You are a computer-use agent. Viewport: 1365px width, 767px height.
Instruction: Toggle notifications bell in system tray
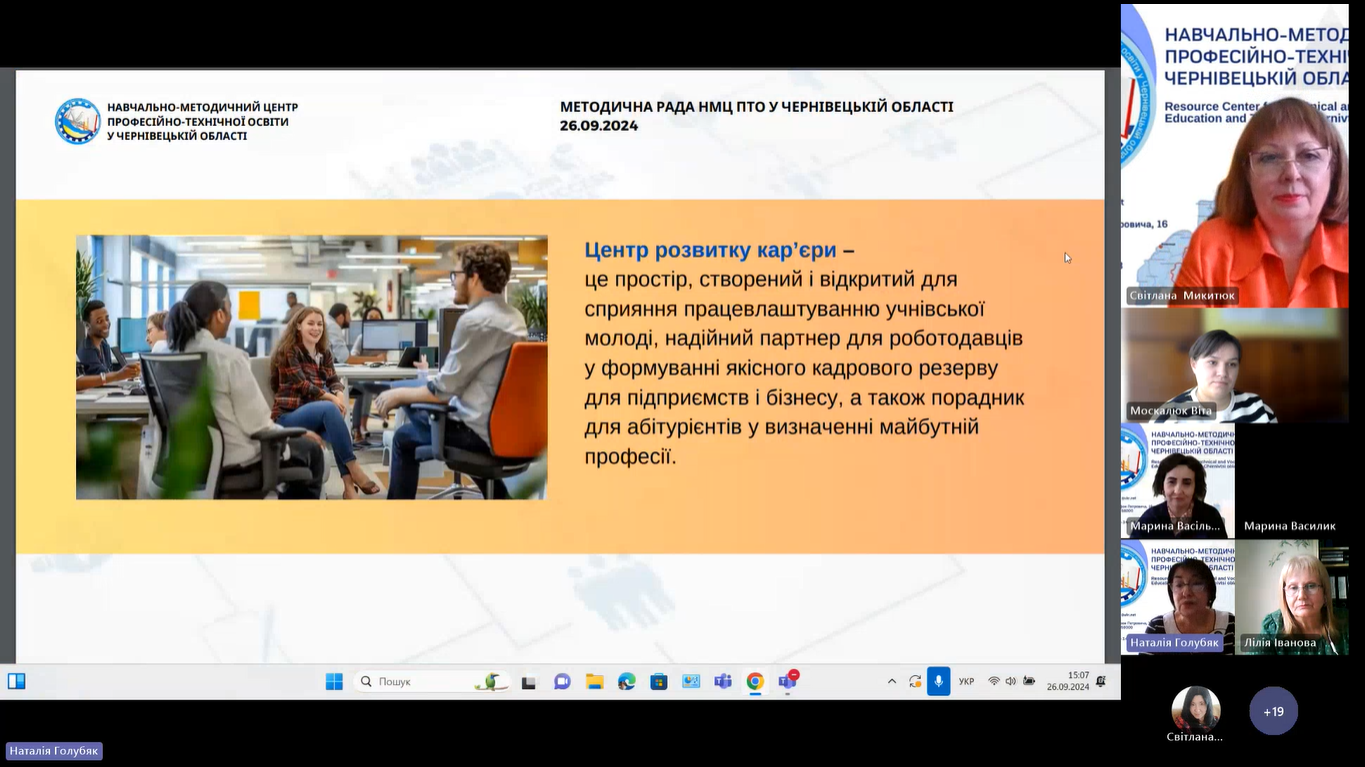pos(1101,681)
